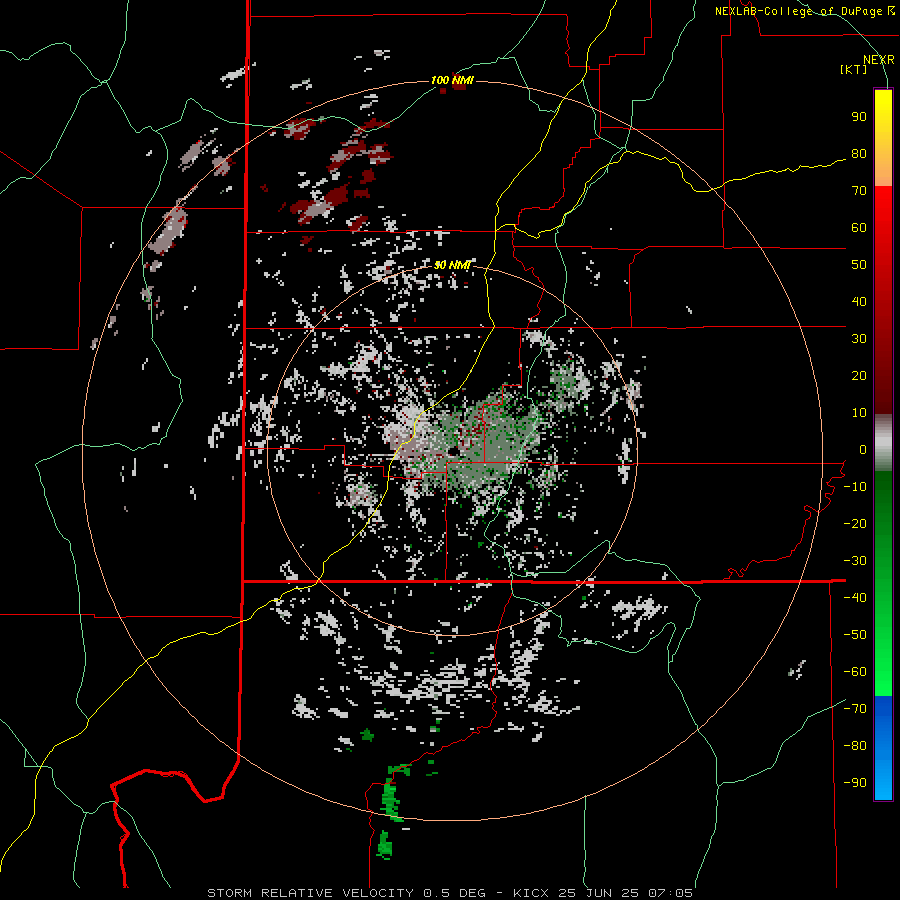Pick the gray zero-velocity segment of the color bar
Image resolution: width=900 pixels, height=900 pixels.
coord(883,443)
